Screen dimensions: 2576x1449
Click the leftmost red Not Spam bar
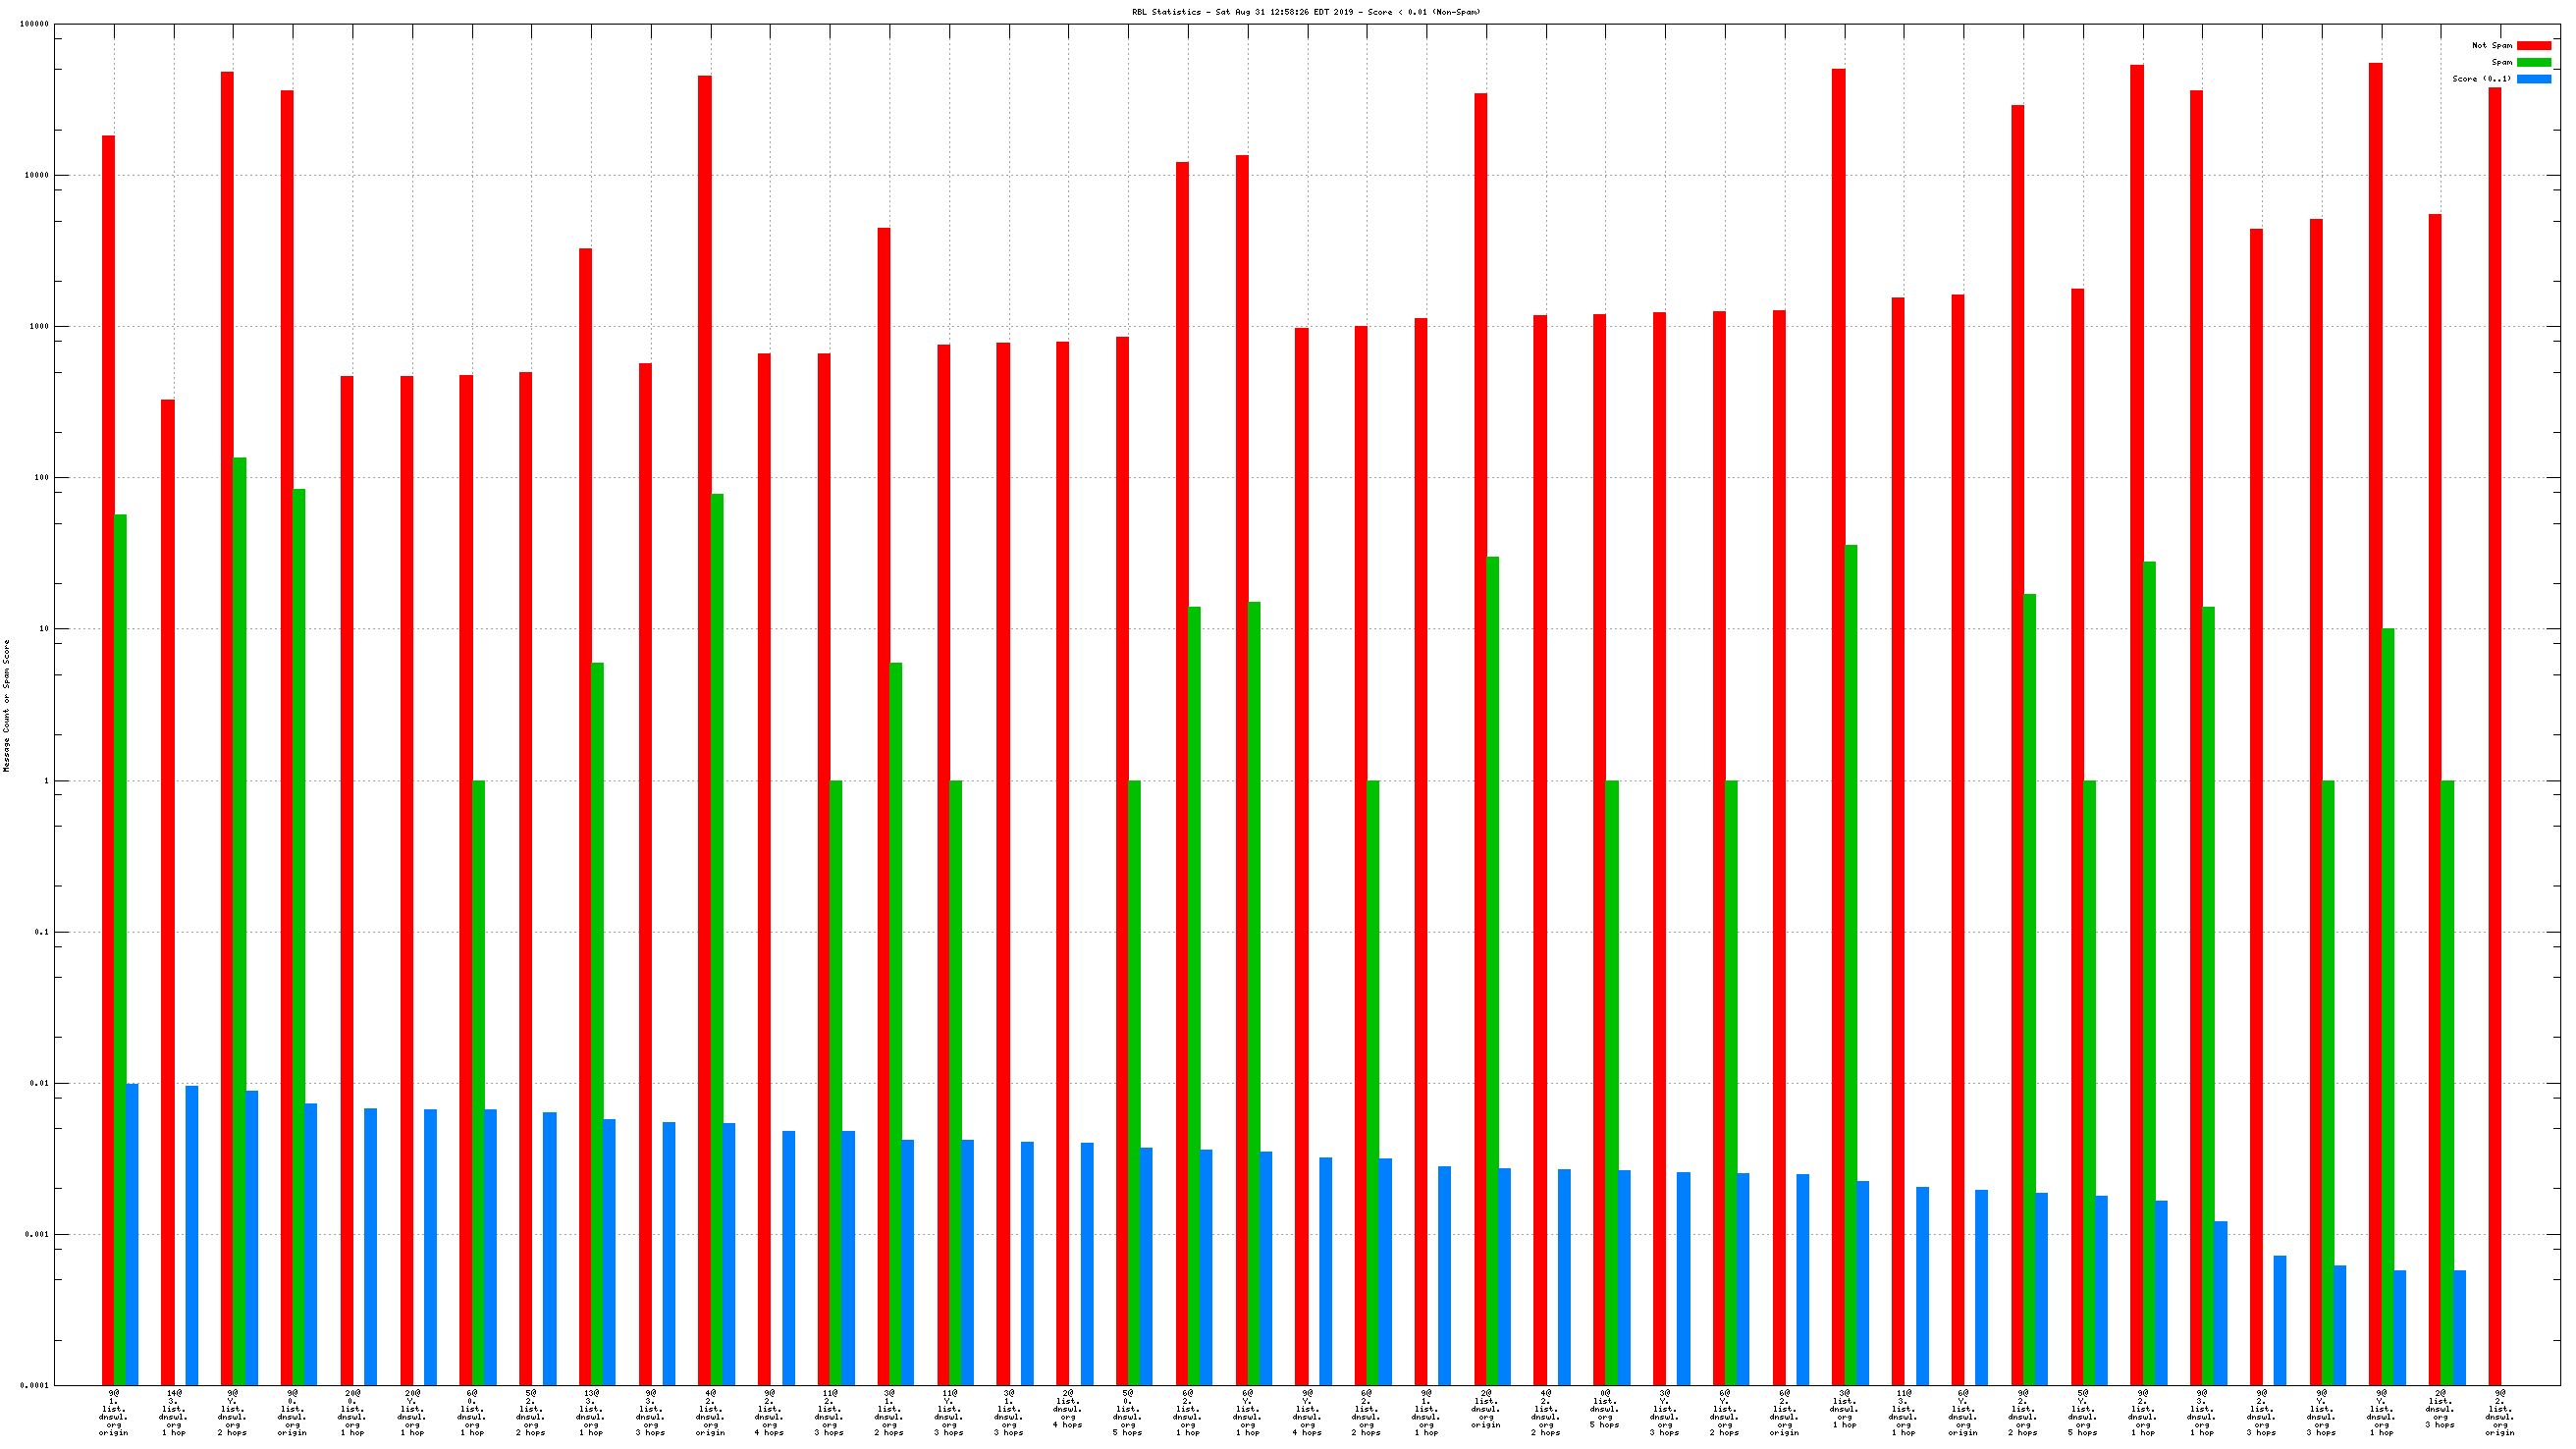pyautogui.click(x=108, y=760)
